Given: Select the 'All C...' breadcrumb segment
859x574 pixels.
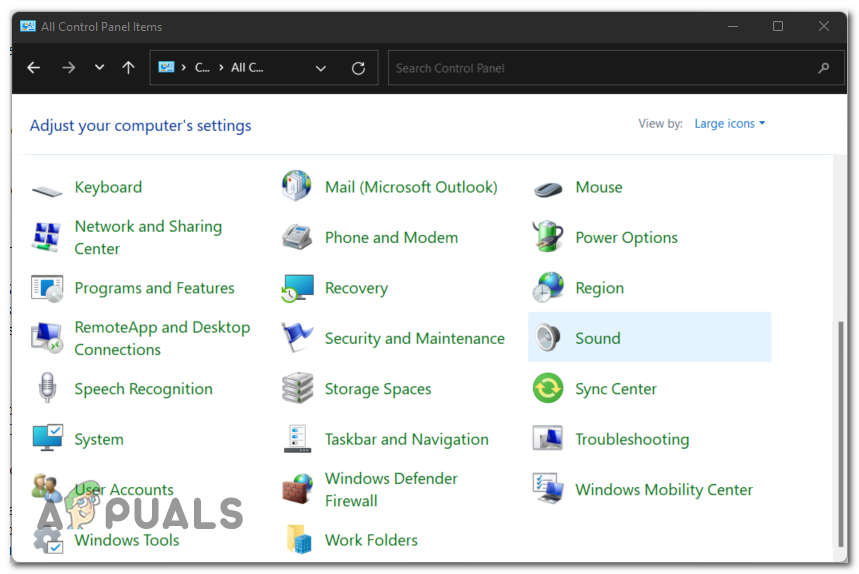Looking at the screenshot, I should [247, 68].
